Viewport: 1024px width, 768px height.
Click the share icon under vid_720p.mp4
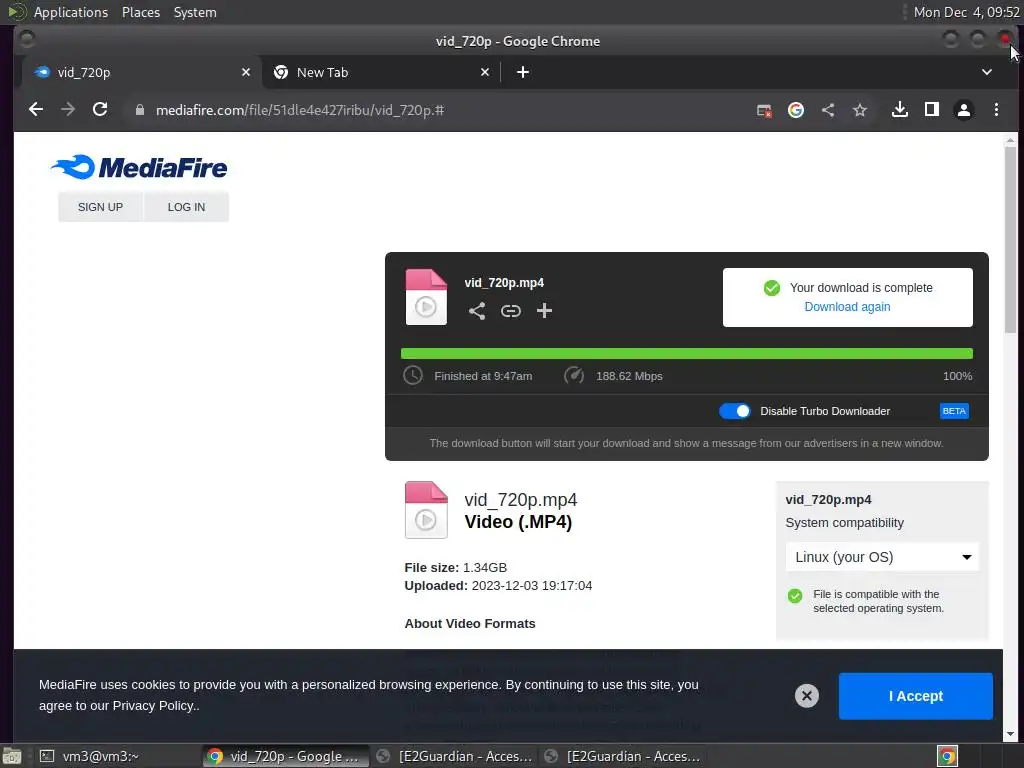point(477,311)
